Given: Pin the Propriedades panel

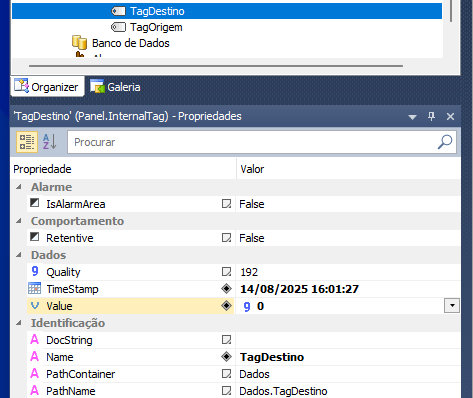Looking at the screenshot, I should pos(431,116).
